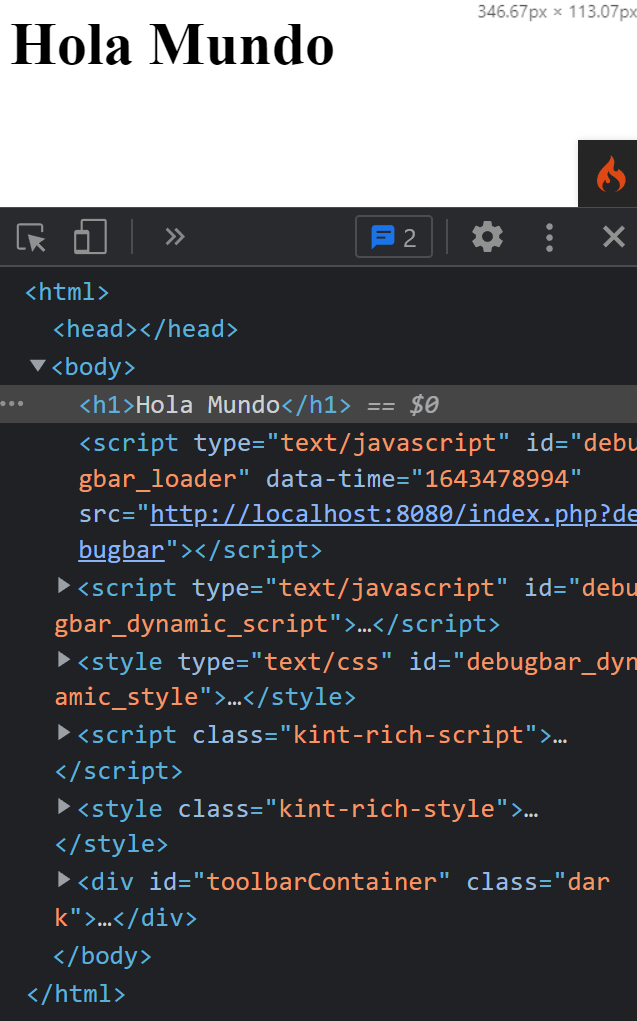This screenshot has height=1021, width=637.
Task: Show more DevTools tabs chevron
Action: click(175, 237)
